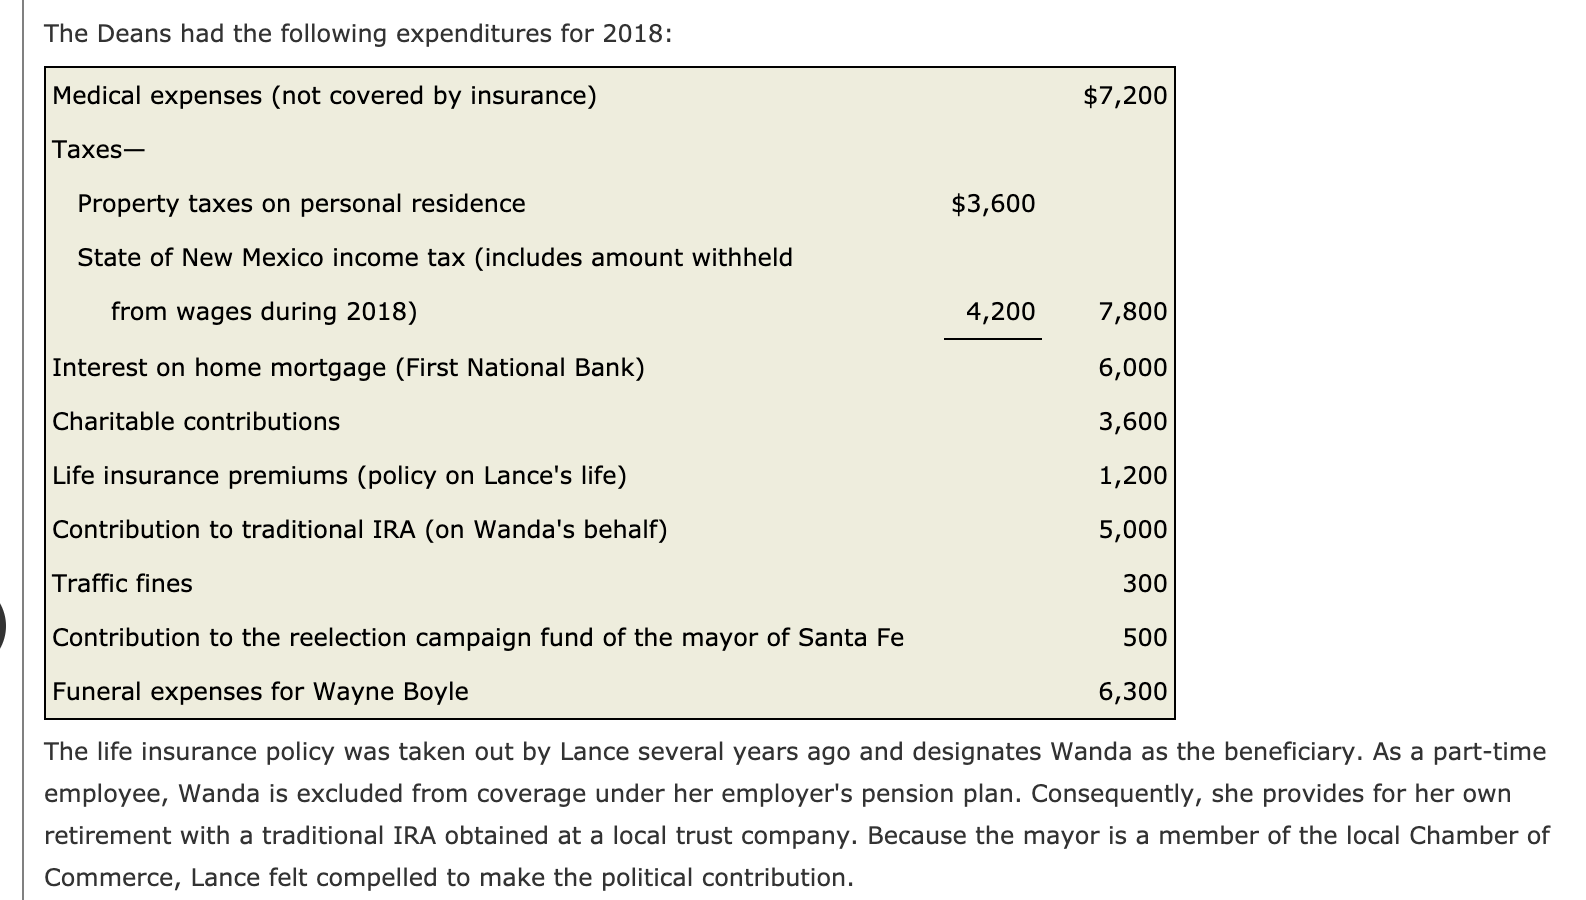This screenshot has height=900, width=1586.
Task: Select 'Charitable contributions' row label
Action: (x=196, y=422)
